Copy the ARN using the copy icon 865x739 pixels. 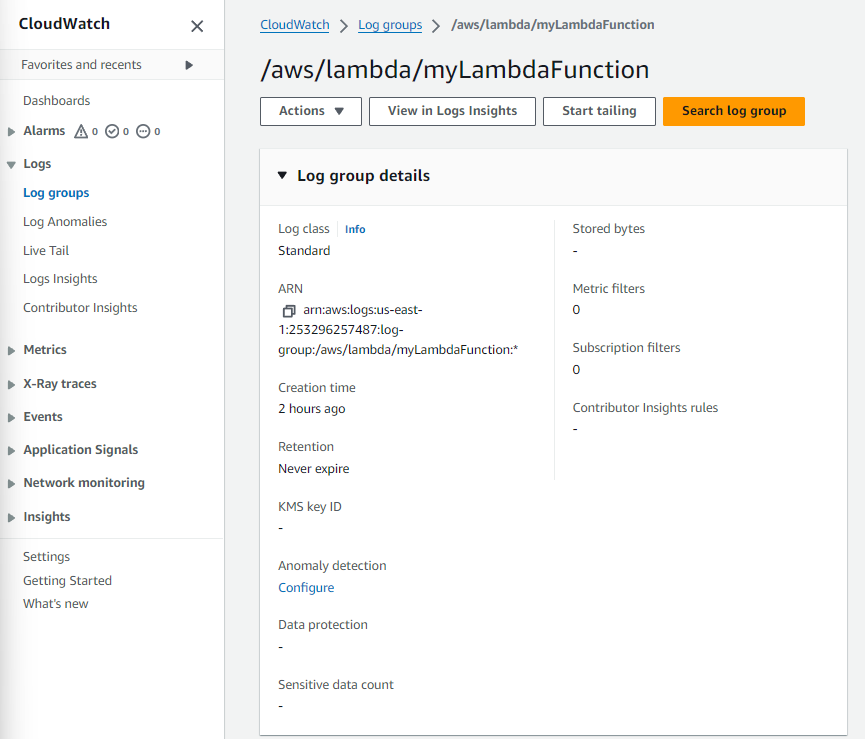point(289,311)
